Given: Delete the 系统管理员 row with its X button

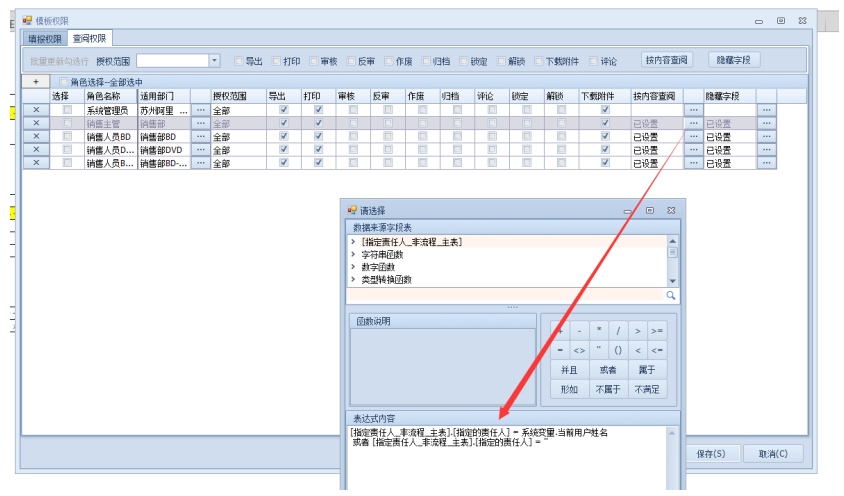Looking at the screenshot, I should point(35,110).
